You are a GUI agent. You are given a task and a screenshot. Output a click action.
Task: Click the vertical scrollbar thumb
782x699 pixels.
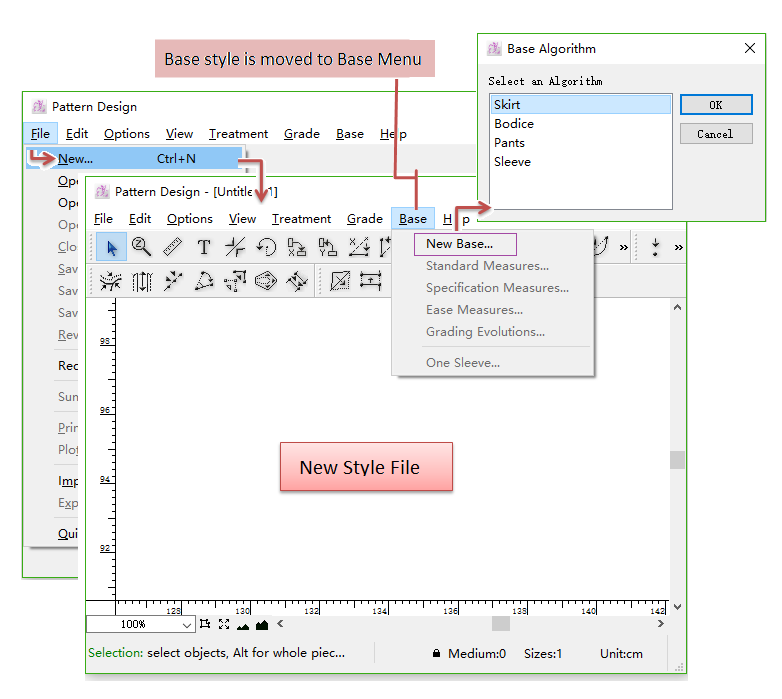tap(677, 460)
